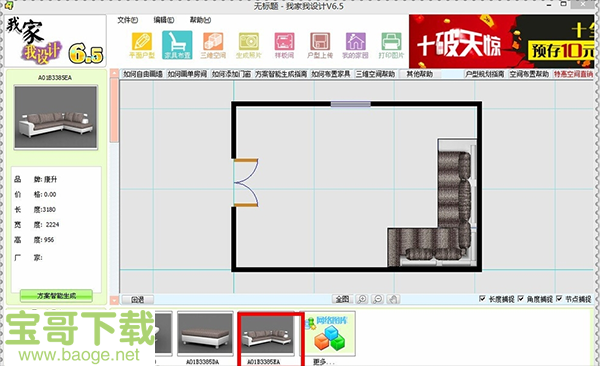Click the vertical scrollbar pink thumb

tap(114, 110)
